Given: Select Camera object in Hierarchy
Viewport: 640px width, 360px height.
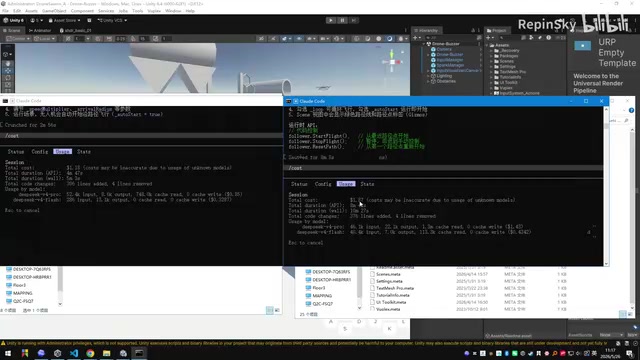Looking at the screenshot, I should coord(444,49).
